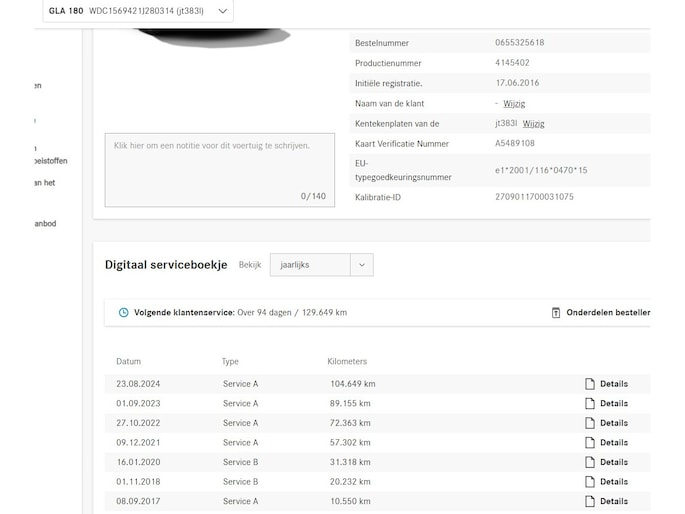Click the registration date 17.06.2016
This screenshot has width=685, height=514.
point(517,83)
